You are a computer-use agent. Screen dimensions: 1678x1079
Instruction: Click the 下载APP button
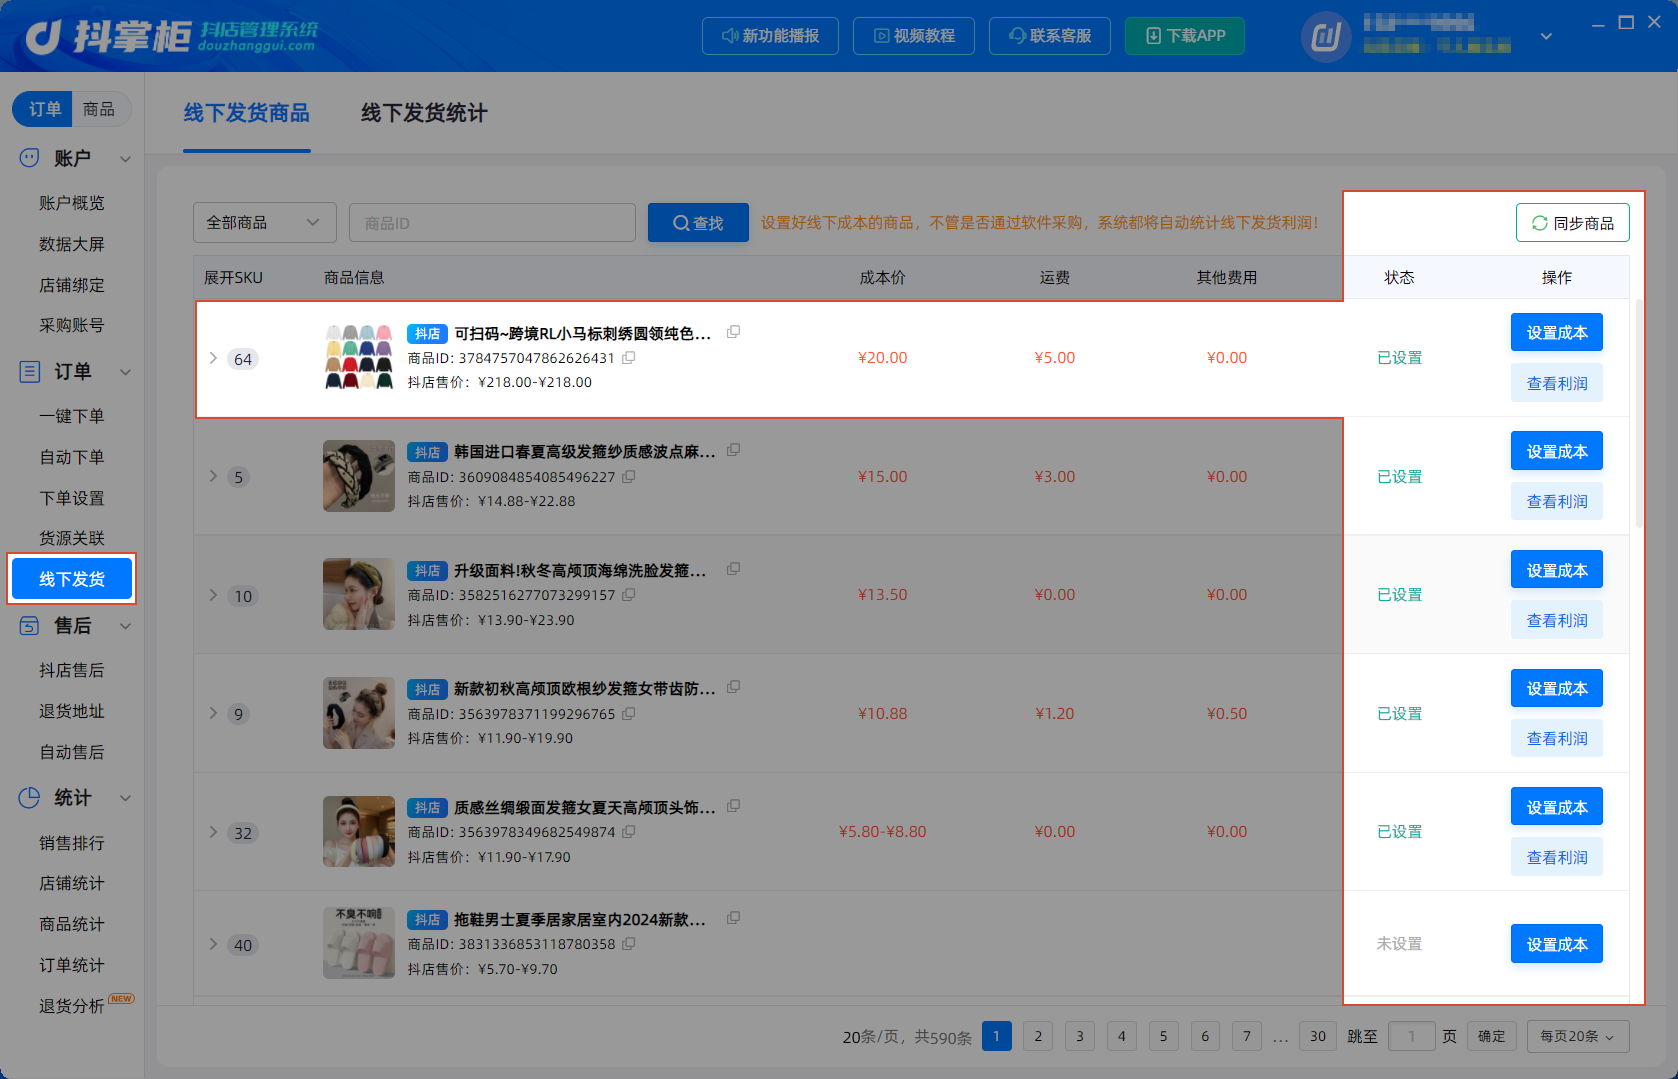(x=1185, y=36)
